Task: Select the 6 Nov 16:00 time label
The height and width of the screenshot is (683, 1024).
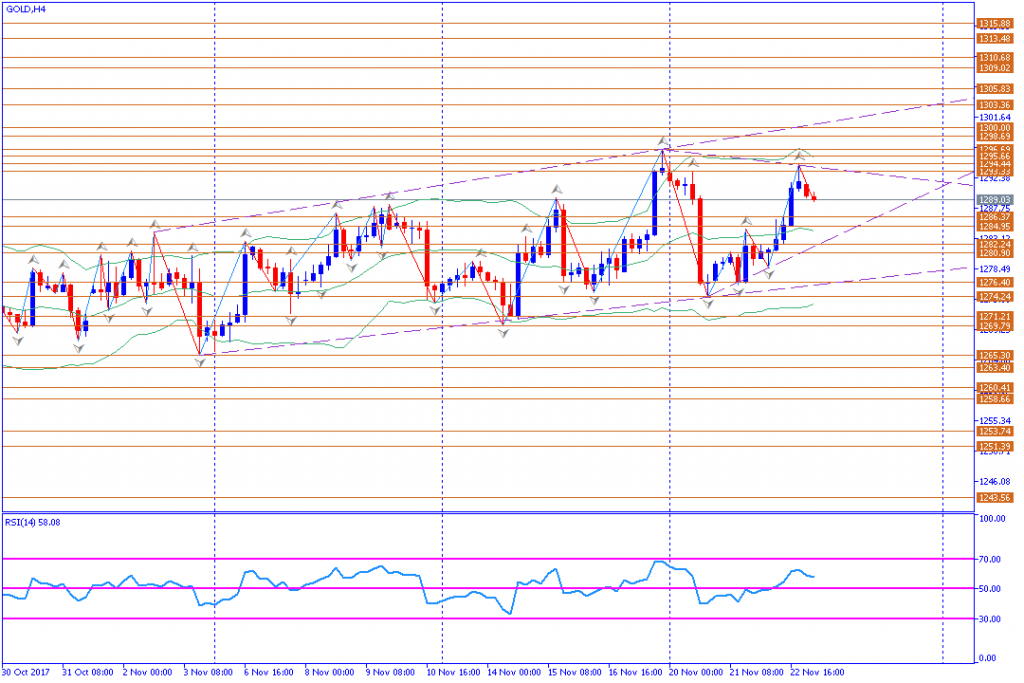Action: click(268, 673)
